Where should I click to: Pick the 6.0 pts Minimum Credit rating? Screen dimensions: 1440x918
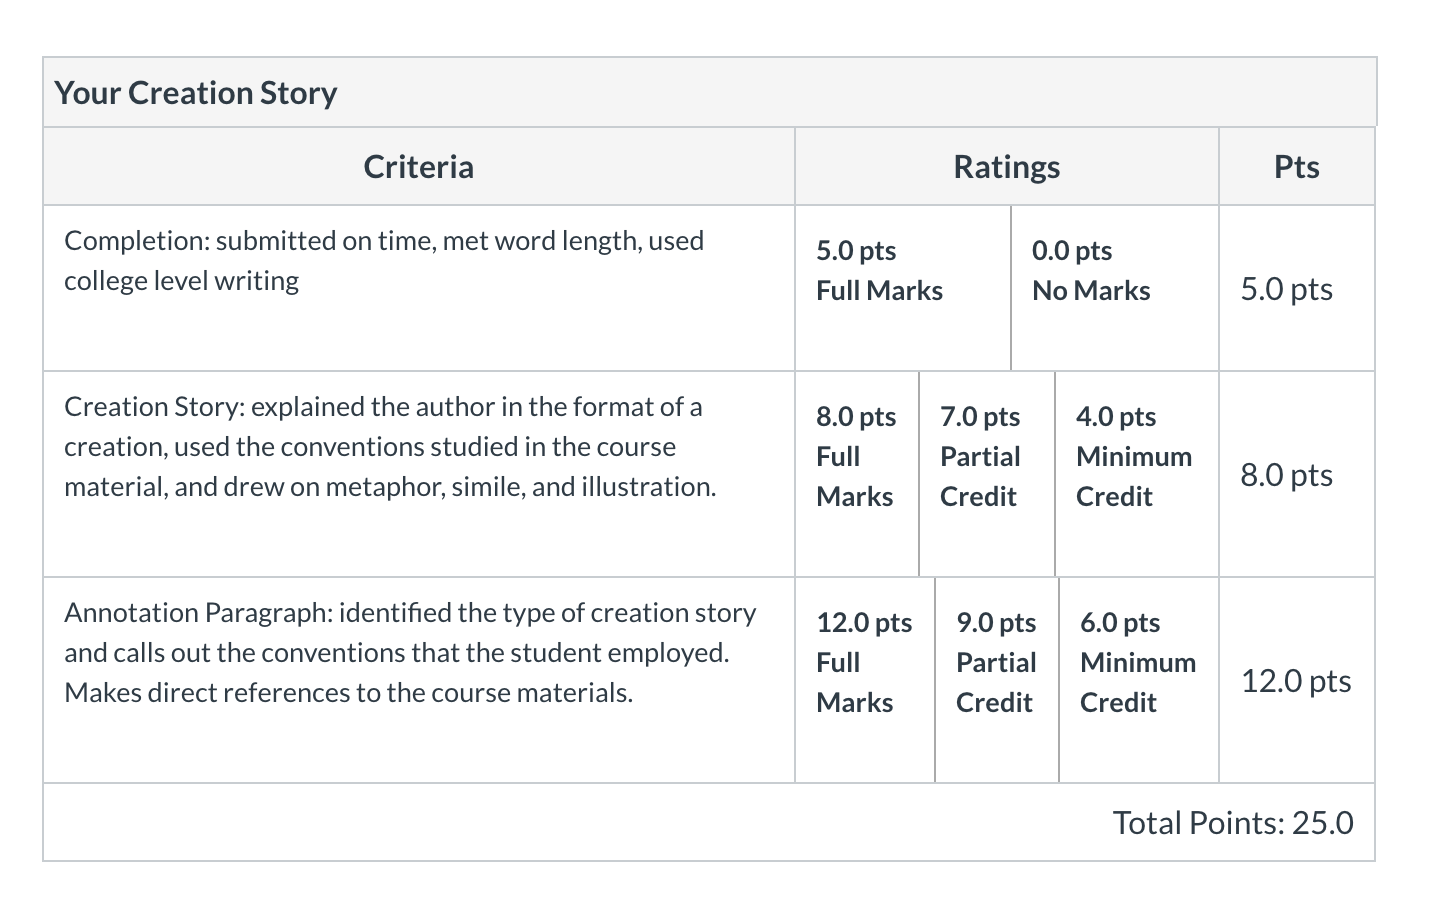click(x=1137, y=663)
